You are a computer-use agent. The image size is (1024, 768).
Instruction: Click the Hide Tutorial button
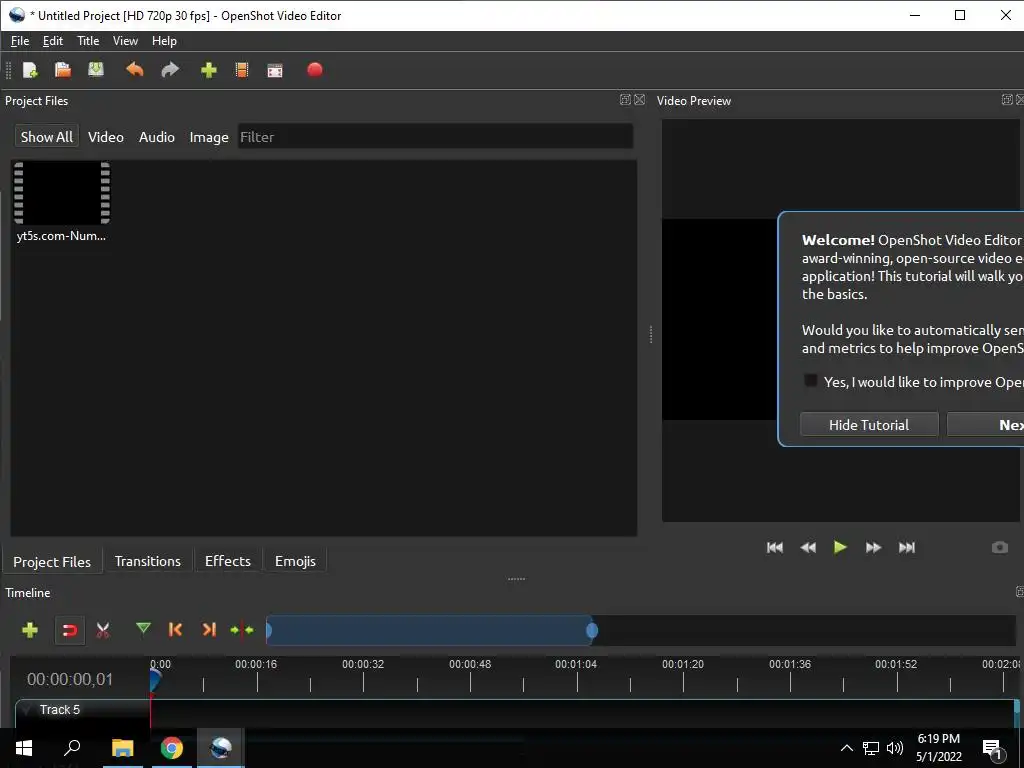[869, 424]
